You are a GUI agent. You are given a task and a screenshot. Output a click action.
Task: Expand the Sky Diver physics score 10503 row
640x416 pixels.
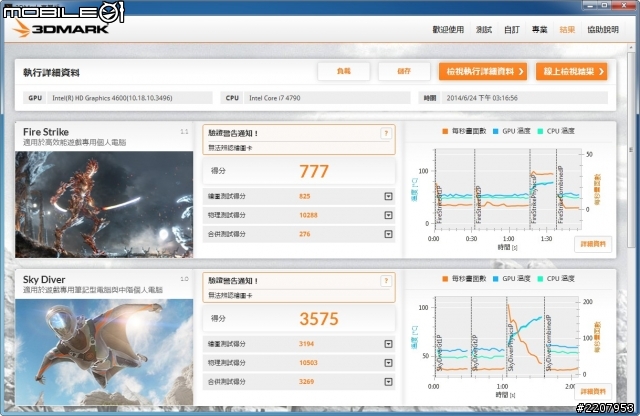coord(388,363)
